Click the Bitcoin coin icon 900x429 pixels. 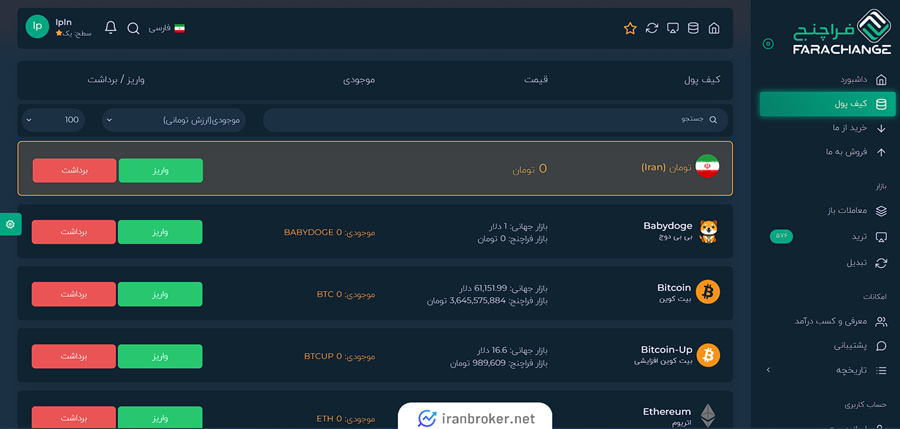click(708, 292)
